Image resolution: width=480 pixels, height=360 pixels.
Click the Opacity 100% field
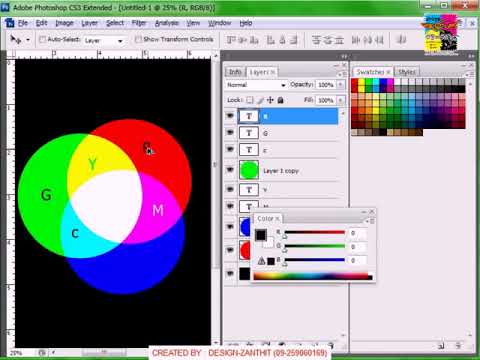(326, 85)
